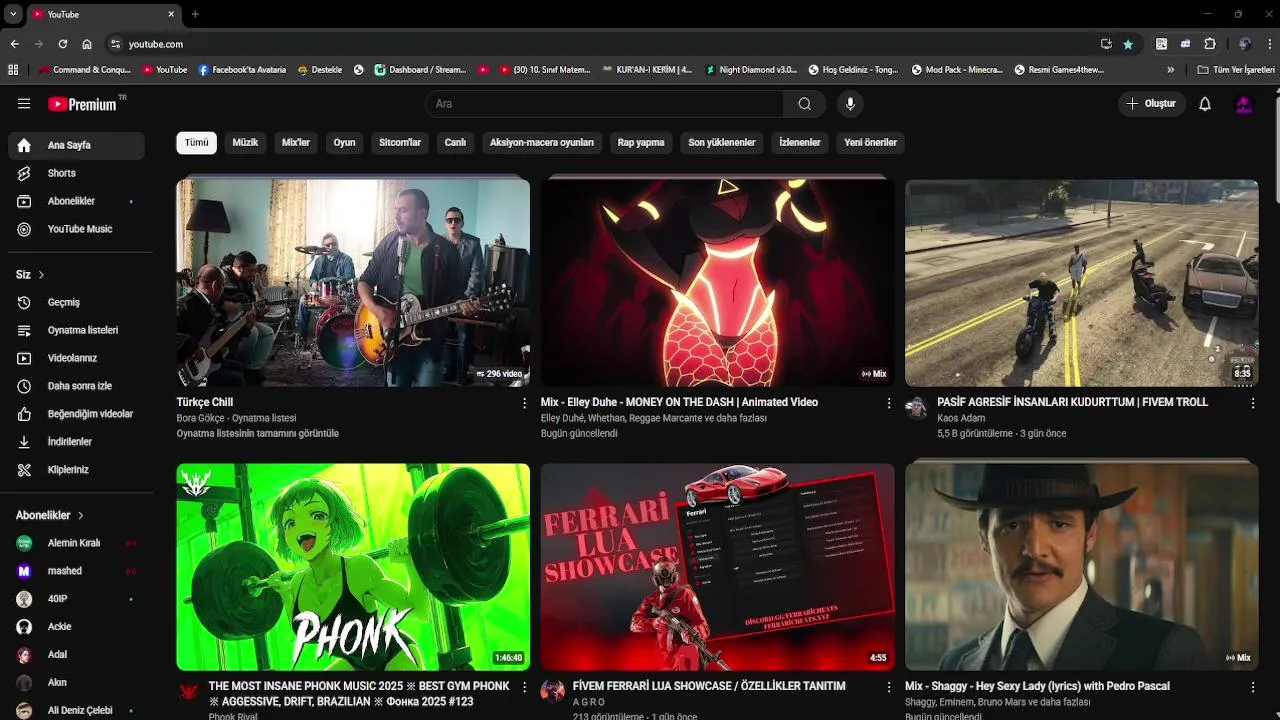Reload the page in browser toolbar

click(62, 44)
